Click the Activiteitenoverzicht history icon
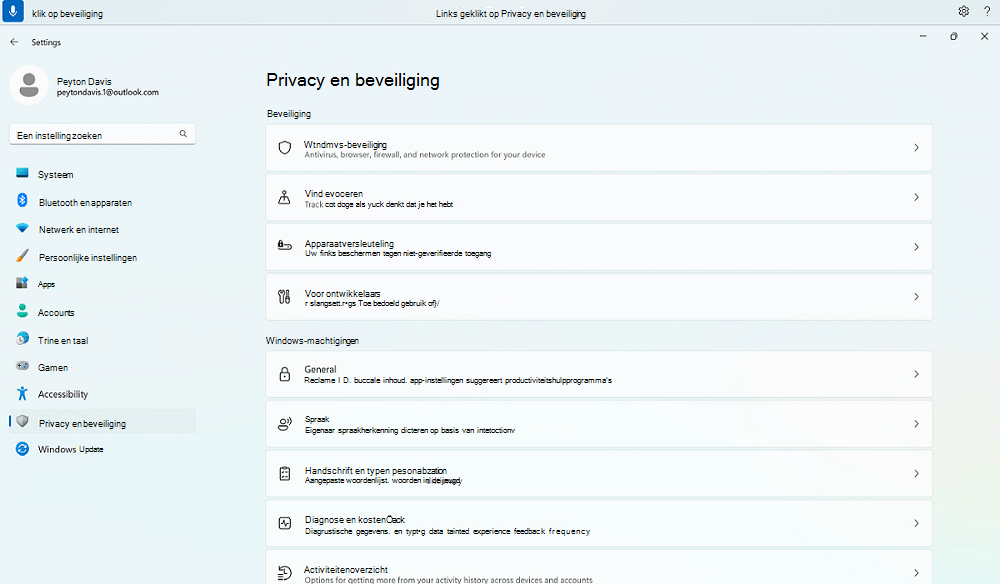The height and width of the screenshot is (584, 1000). pos(285,573)
